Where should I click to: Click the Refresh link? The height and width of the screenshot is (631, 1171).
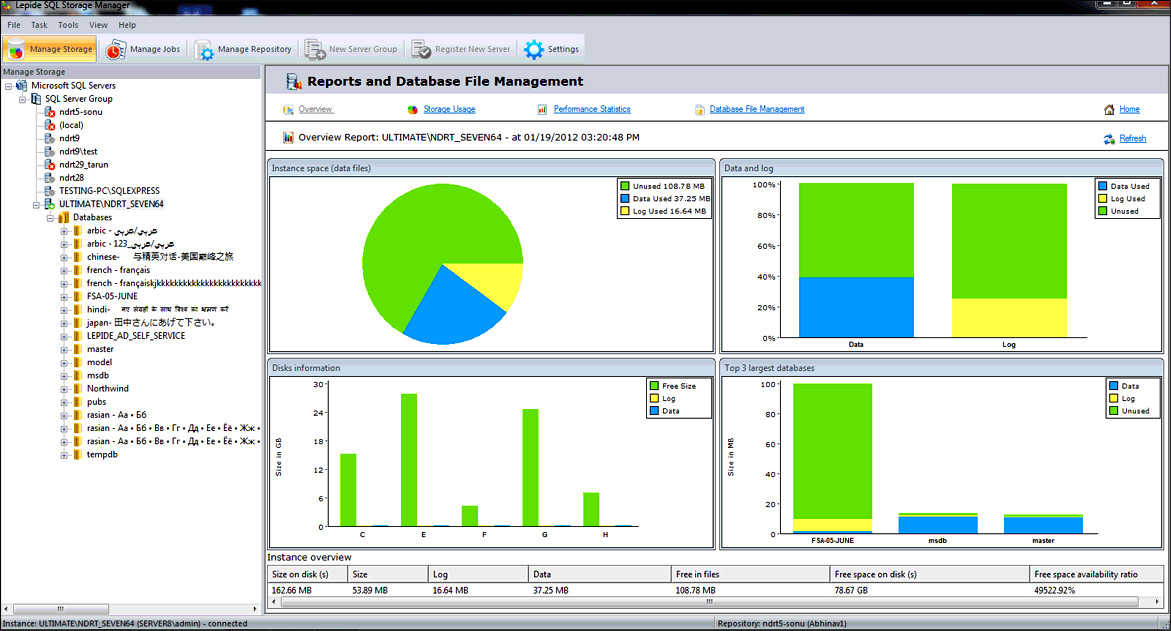[1132, 138]
